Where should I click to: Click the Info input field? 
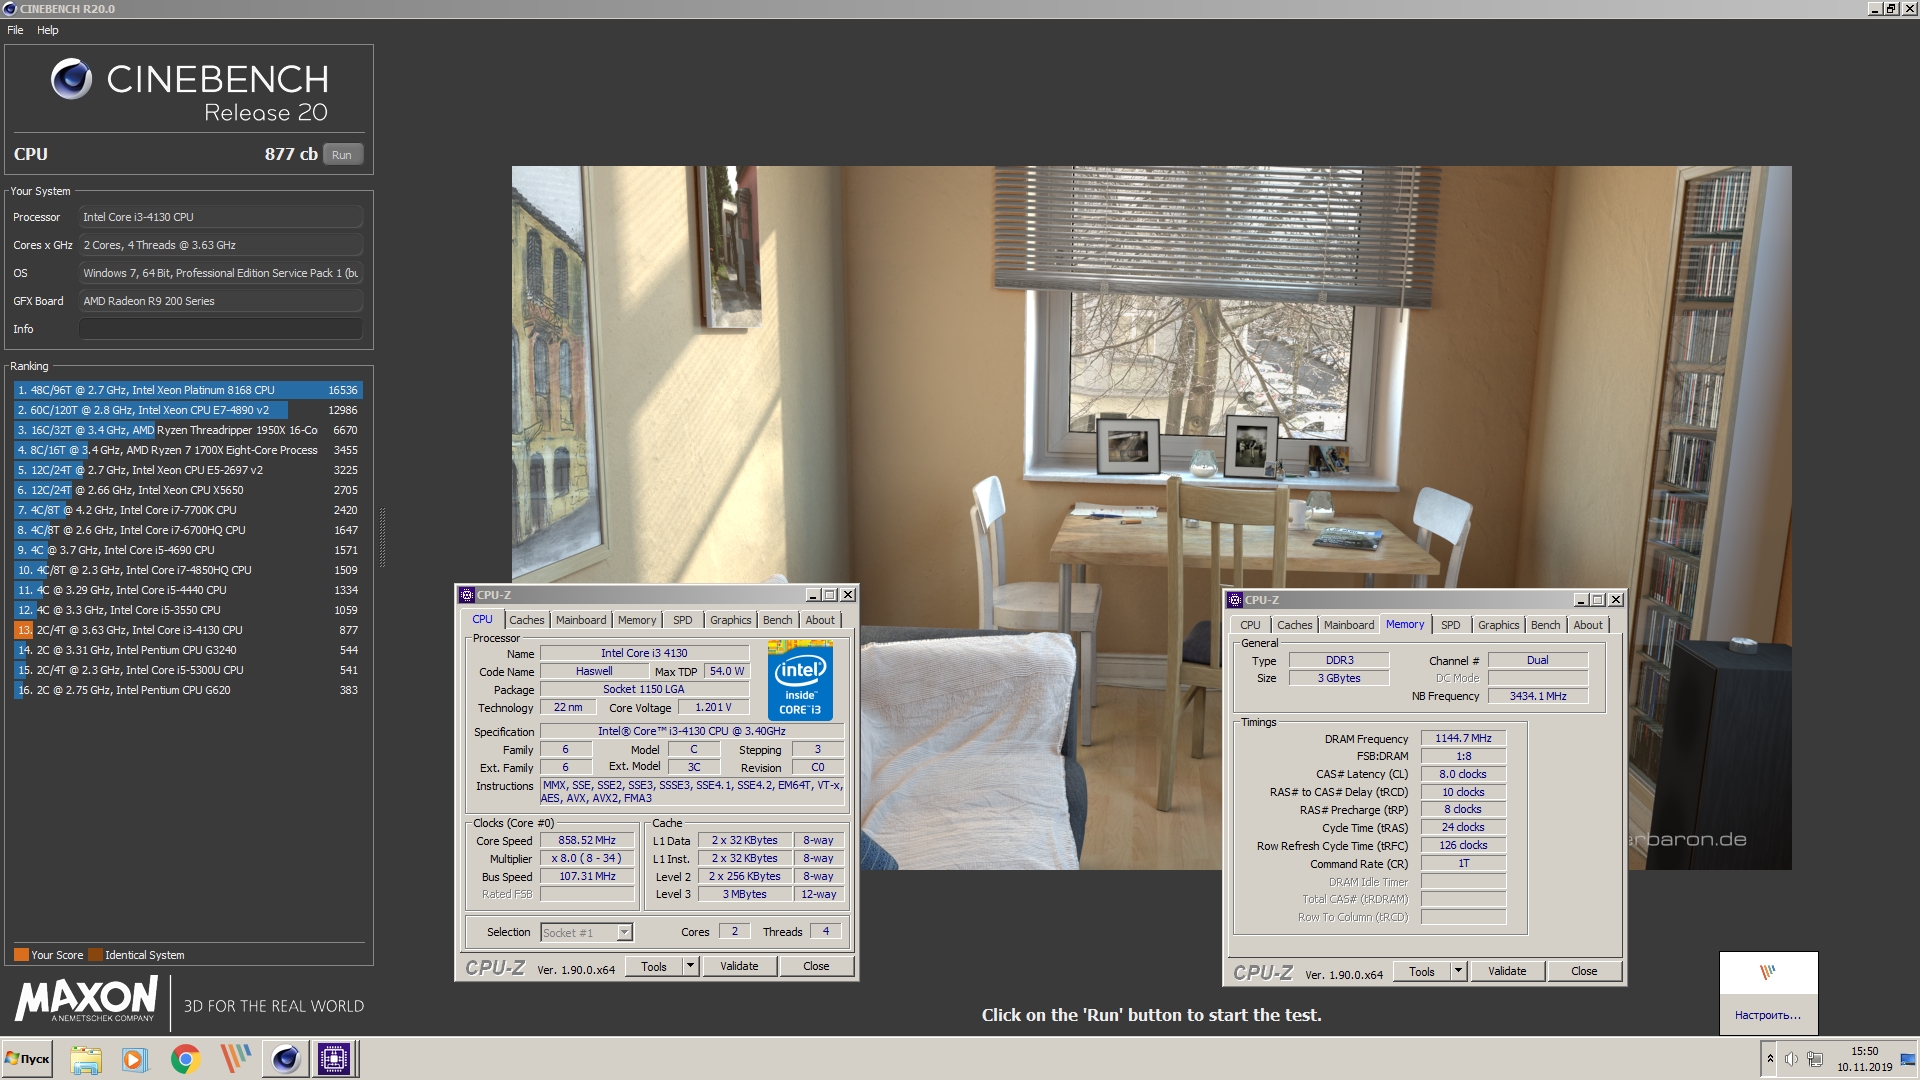[x=221, y=329]
